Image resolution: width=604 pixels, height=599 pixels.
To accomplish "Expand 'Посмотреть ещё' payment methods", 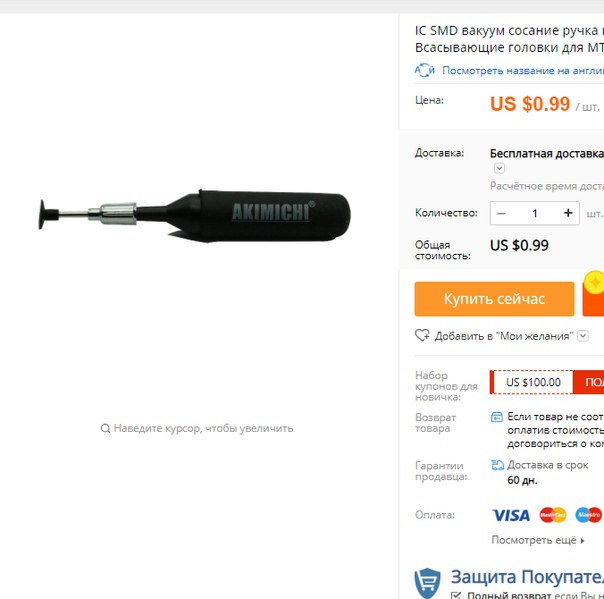I will 538,540.
